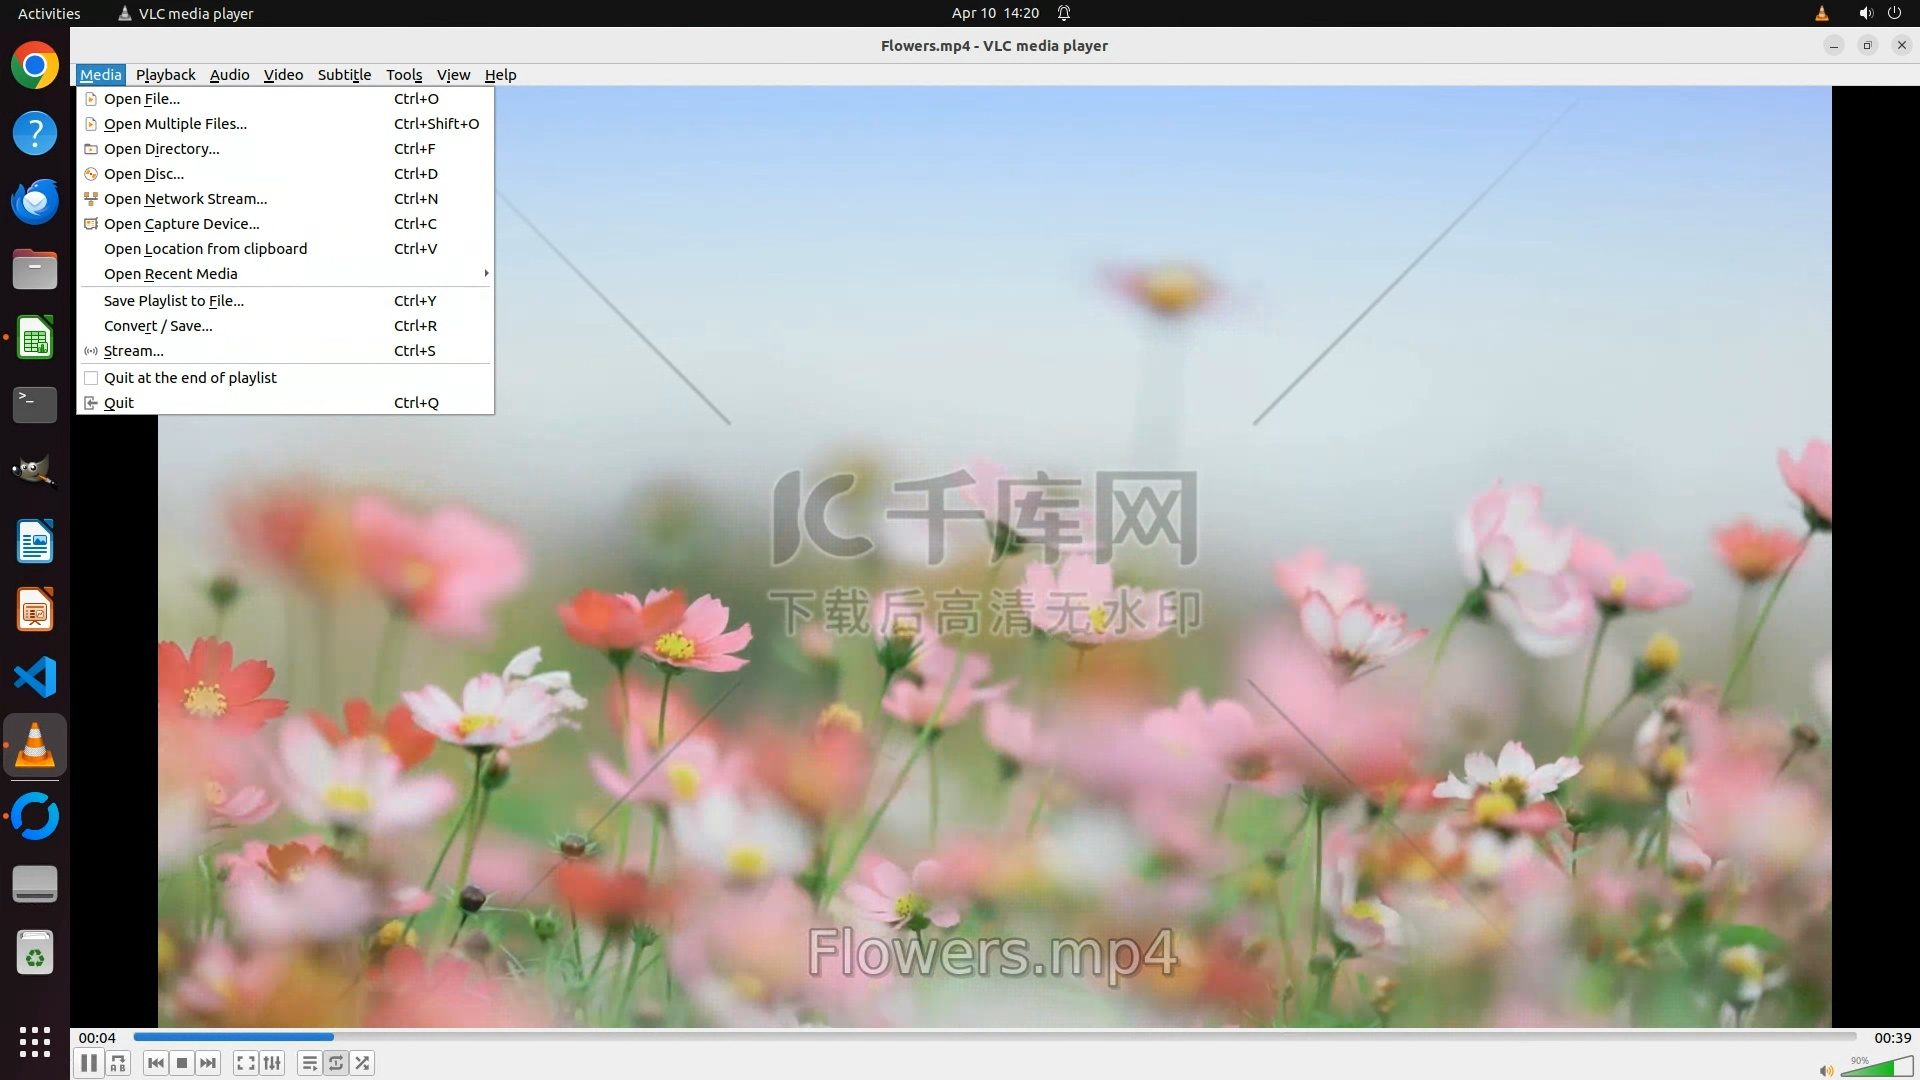This screenshot has width=1920, height=1080.
Task: Click the video seek progress bar
Action: pyautogui.click(x=994, y=1037)
